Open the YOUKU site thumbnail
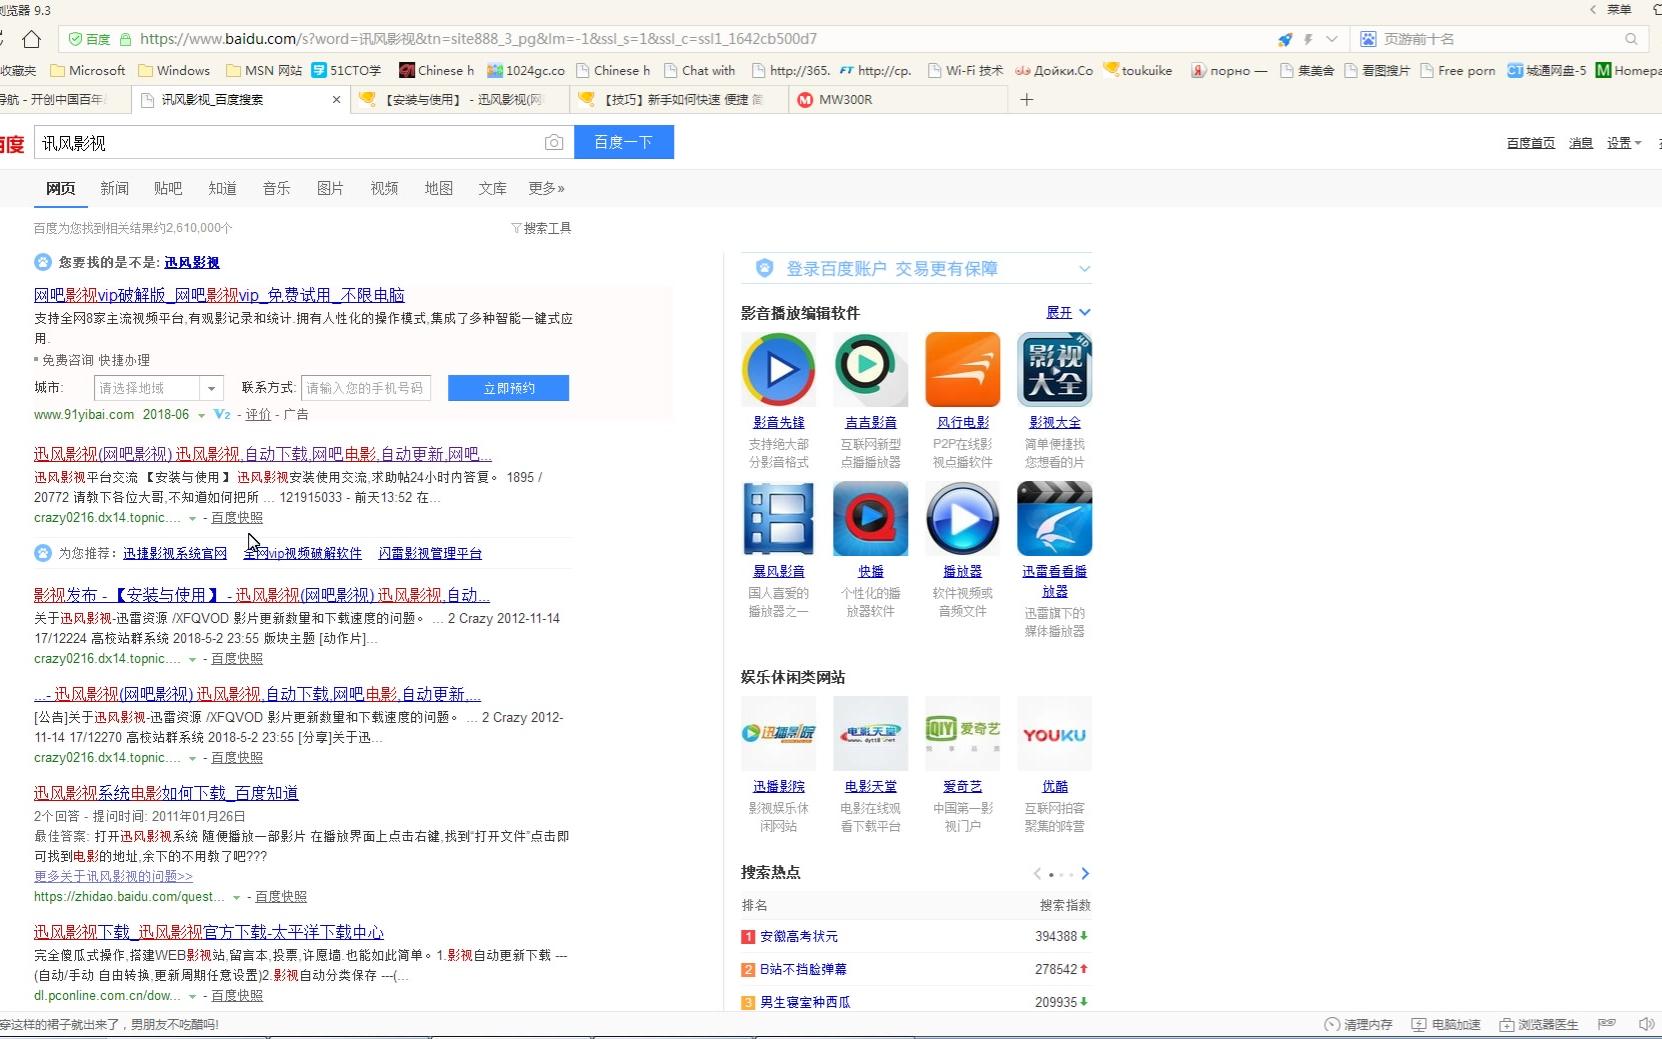The height and width of the screenshot is (1039, 1662). click(1054, 733)
